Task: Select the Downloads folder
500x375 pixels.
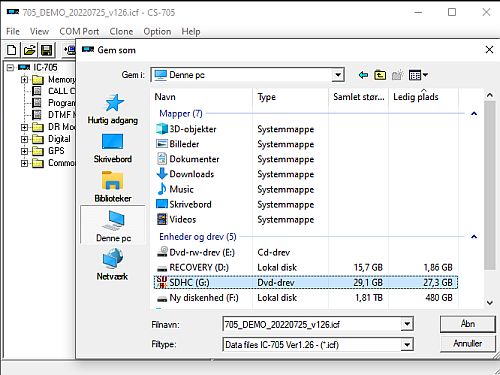Action: coord(185,174)
